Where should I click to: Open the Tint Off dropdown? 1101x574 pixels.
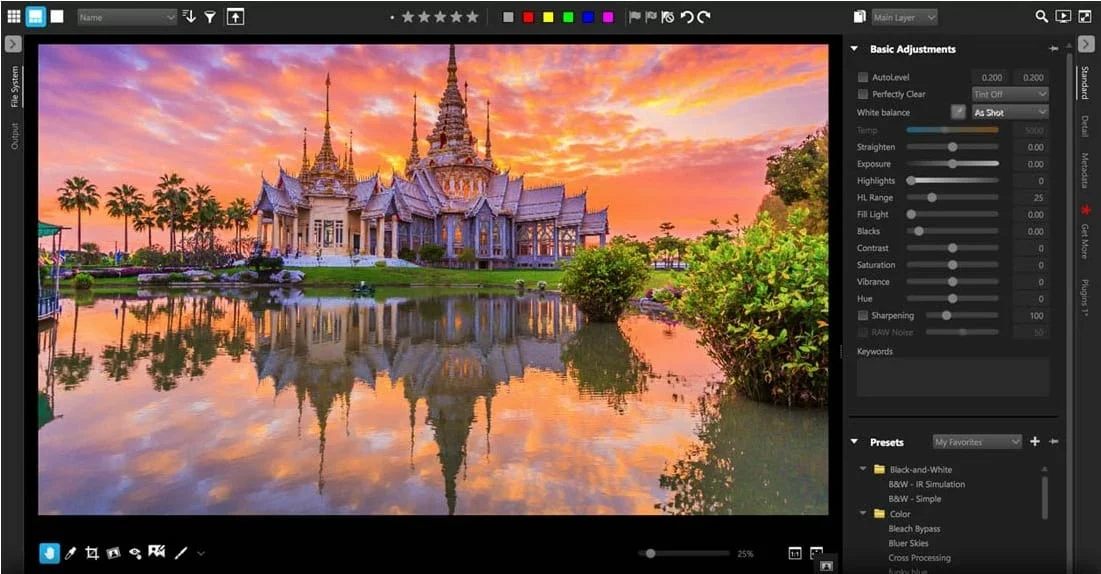pyautogui.click(x=1010, y=94)
